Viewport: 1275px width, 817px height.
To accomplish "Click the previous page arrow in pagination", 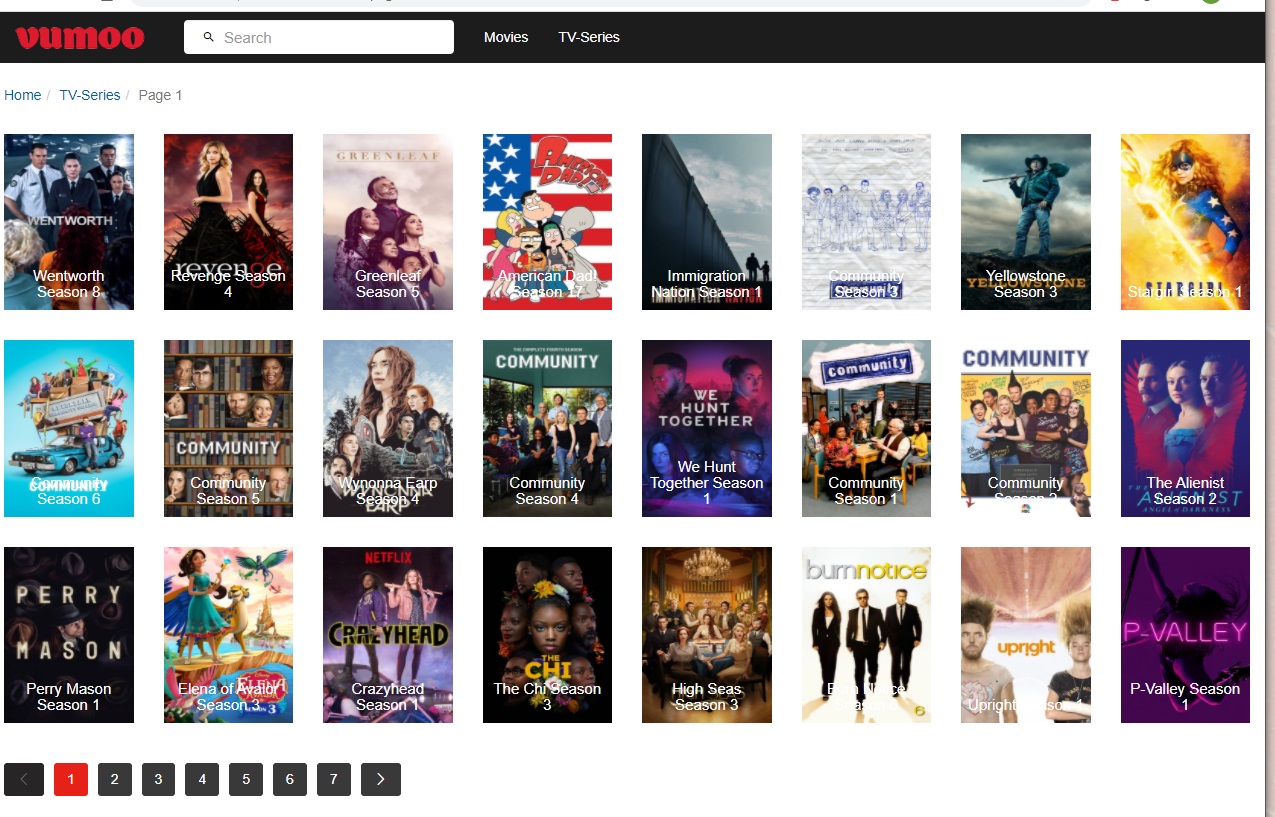I will [x=24, y=780].
